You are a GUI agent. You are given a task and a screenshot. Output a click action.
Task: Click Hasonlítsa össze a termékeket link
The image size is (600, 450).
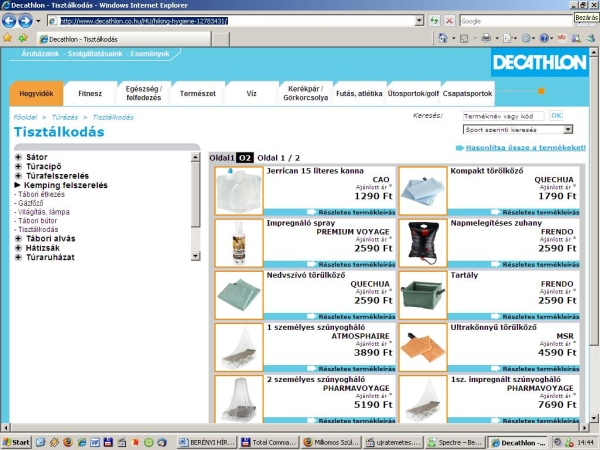click(525, 148)
